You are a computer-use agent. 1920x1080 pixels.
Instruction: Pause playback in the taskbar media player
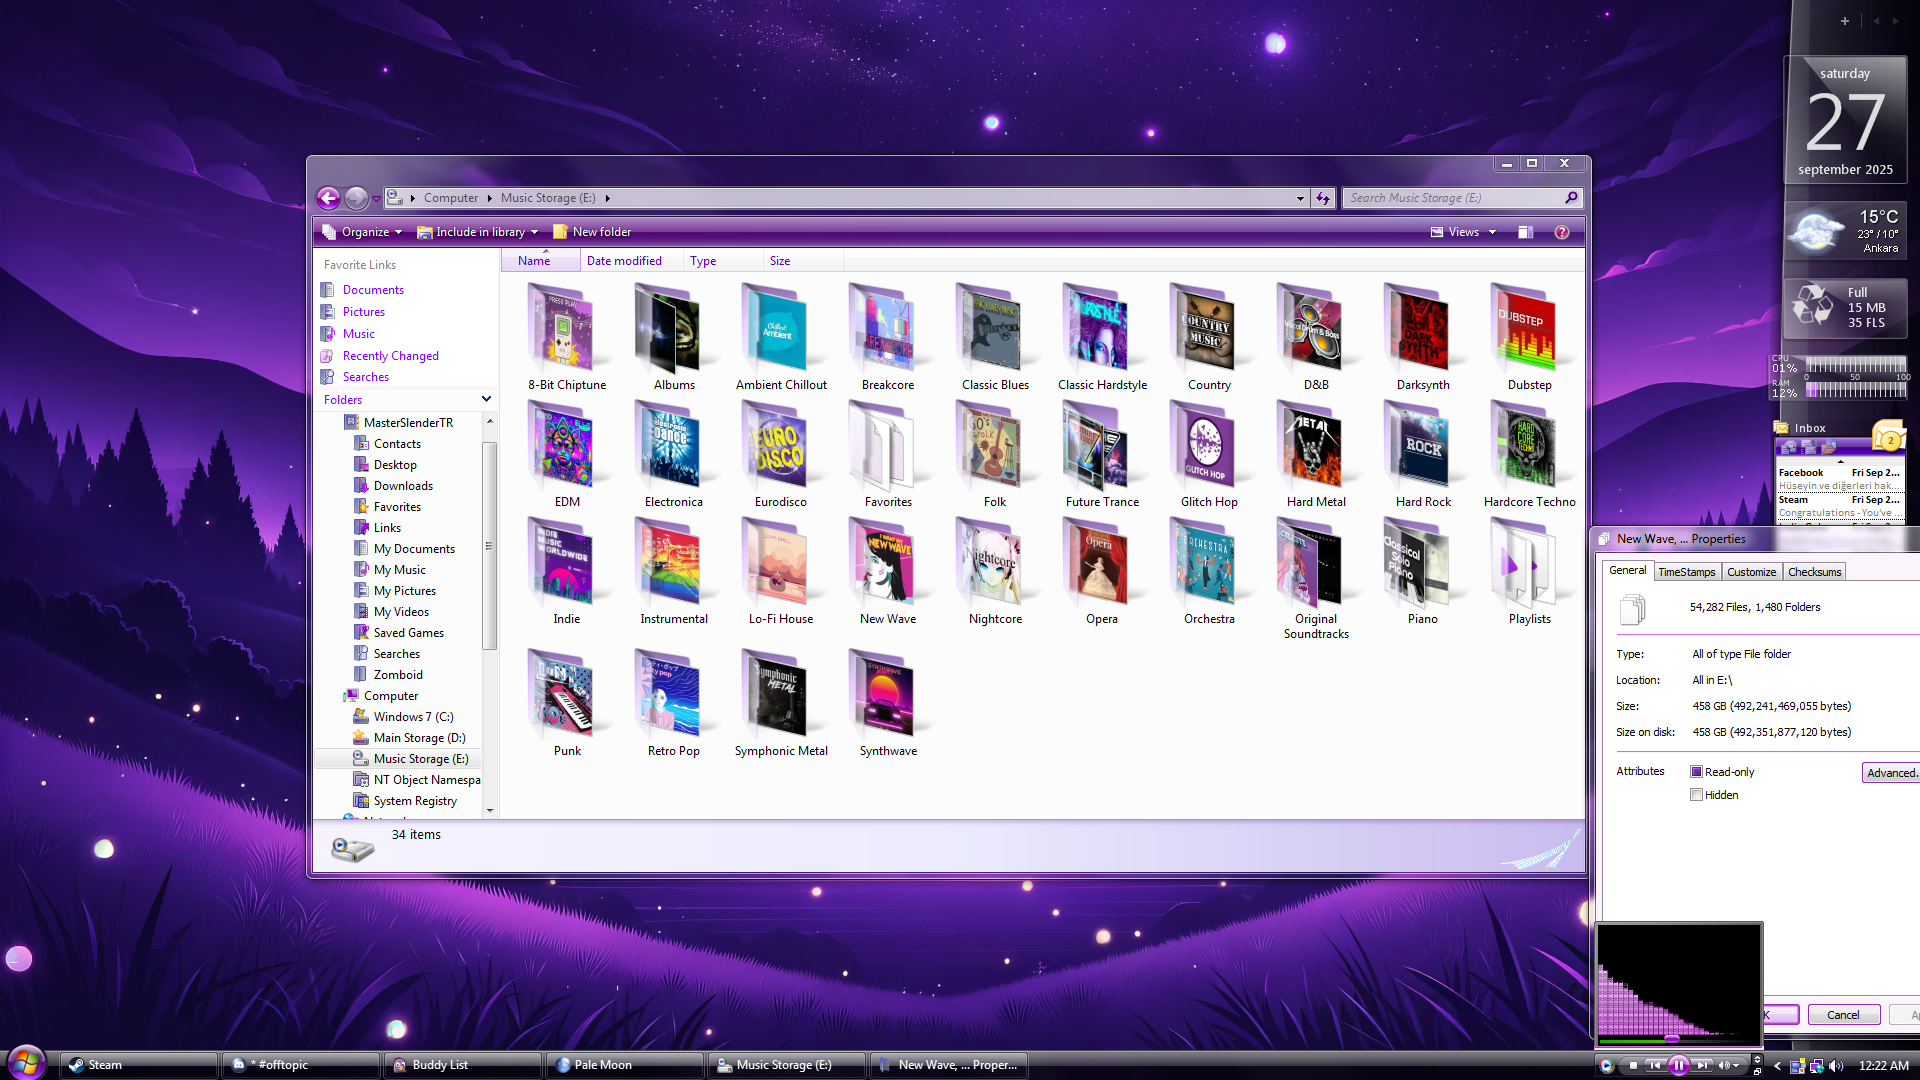pyautogui.click(x=1679, y=1066)
